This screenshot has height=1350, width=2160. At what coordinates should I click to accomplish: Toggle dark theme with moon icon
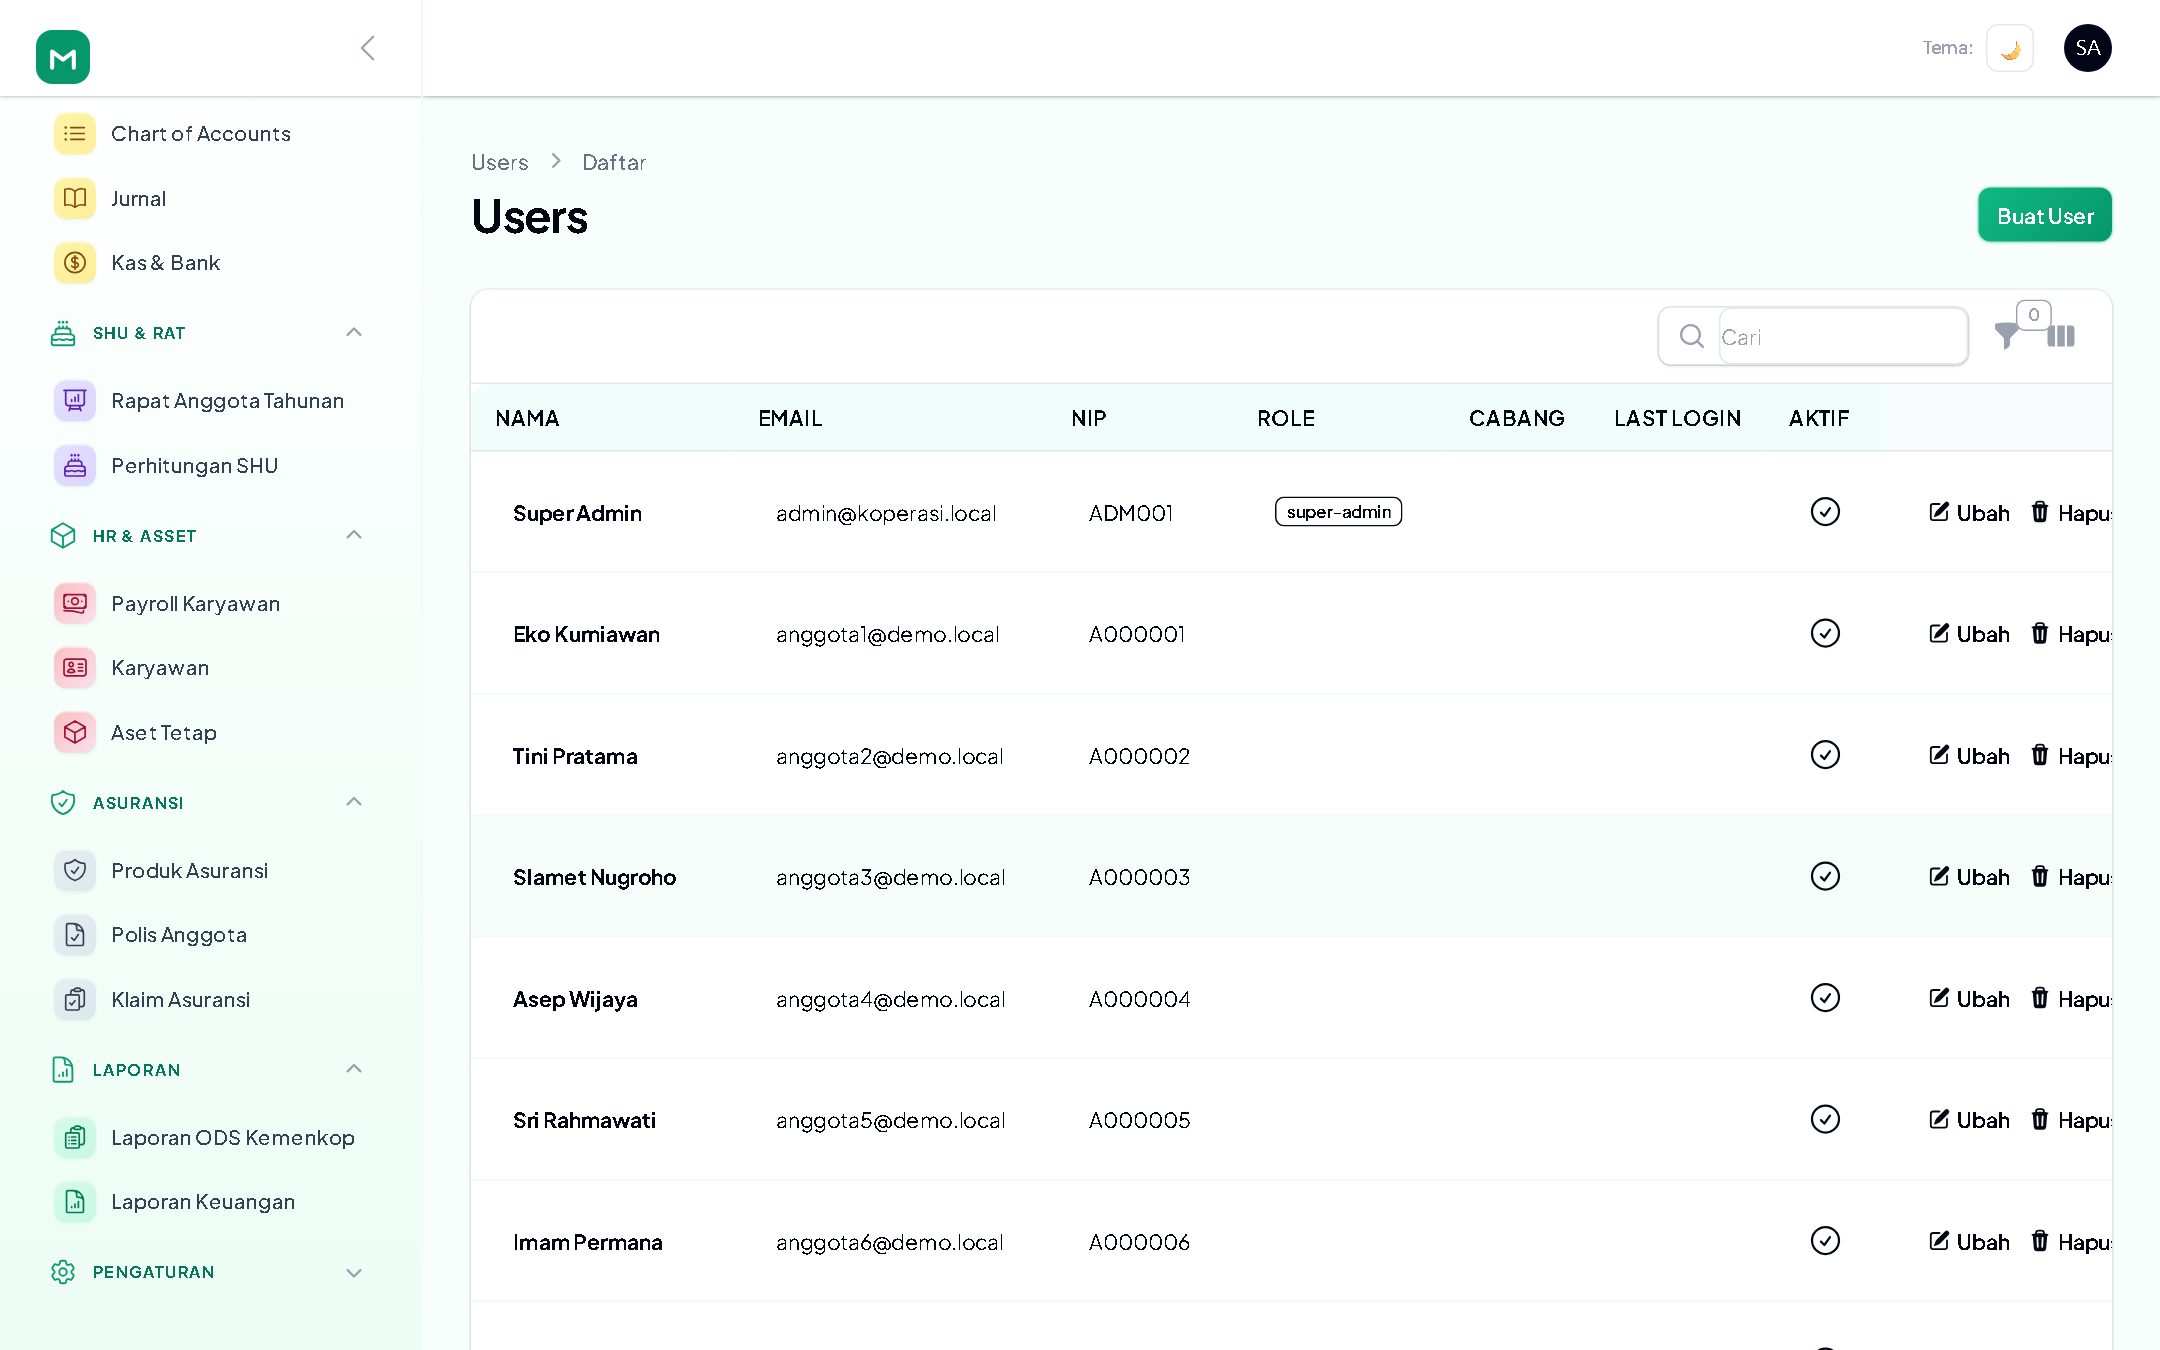pyautogui.click(x=2010, y=48)
